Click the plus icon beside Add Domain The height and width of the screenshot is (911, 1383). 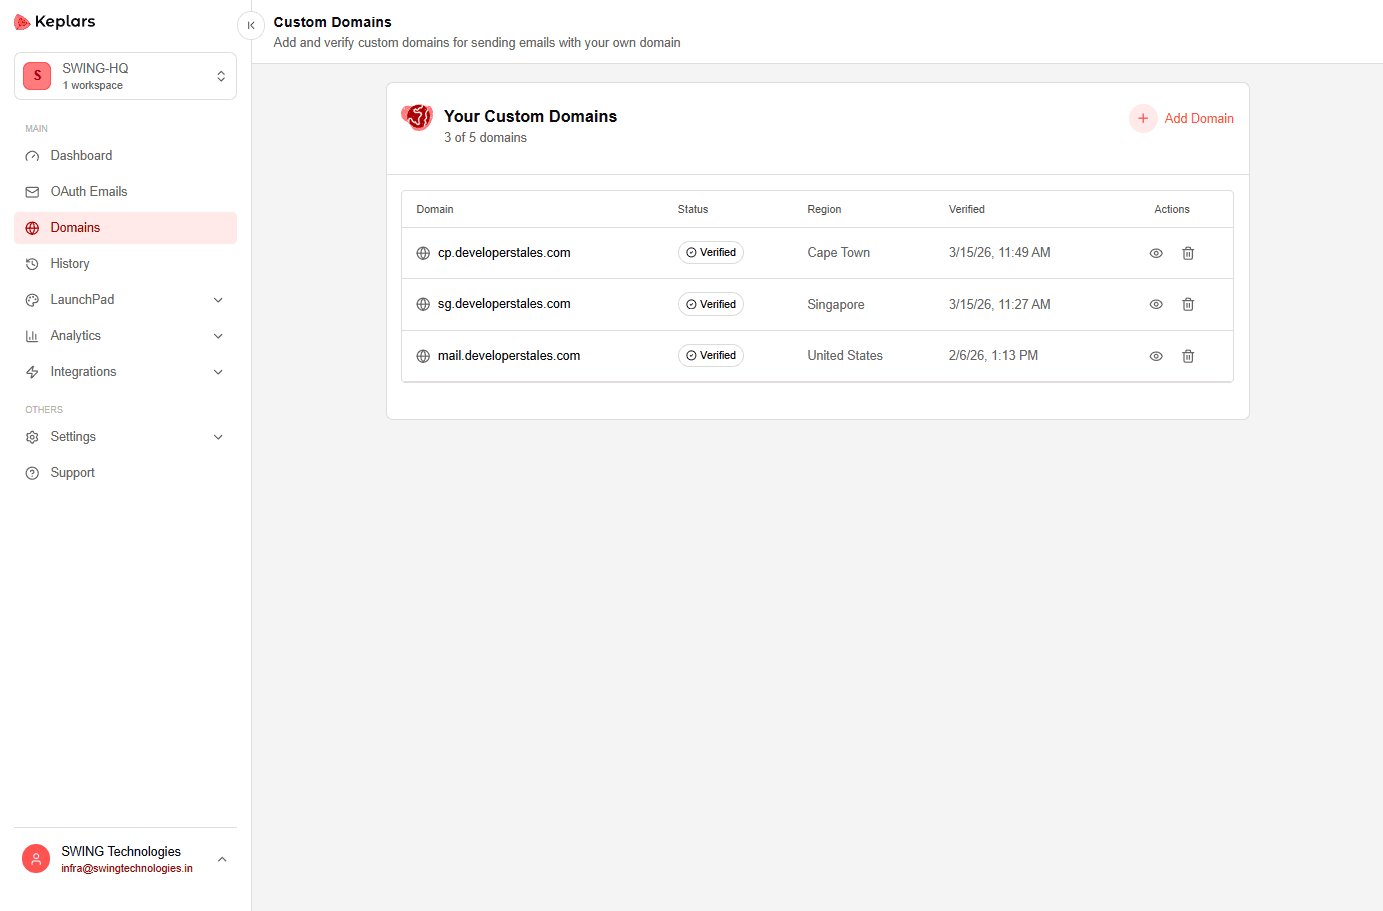tap(1143, 118)
